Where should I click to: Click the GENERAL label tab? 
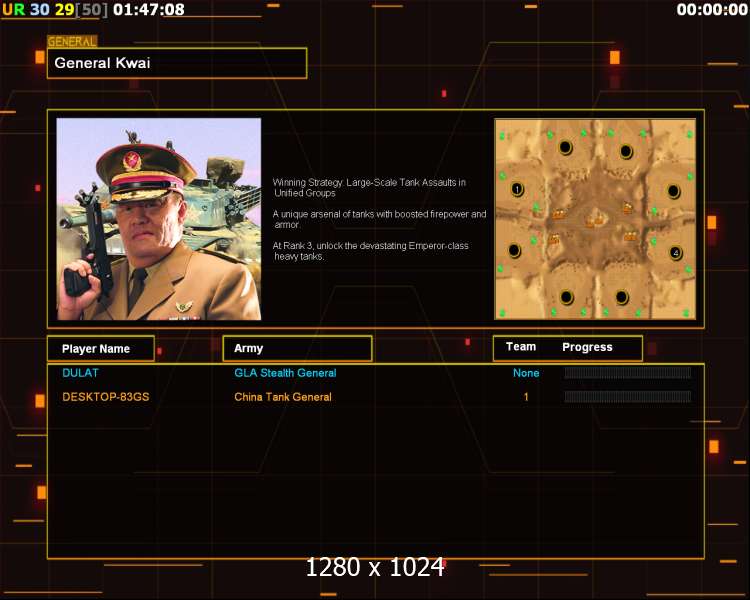(x=72, y=42)
